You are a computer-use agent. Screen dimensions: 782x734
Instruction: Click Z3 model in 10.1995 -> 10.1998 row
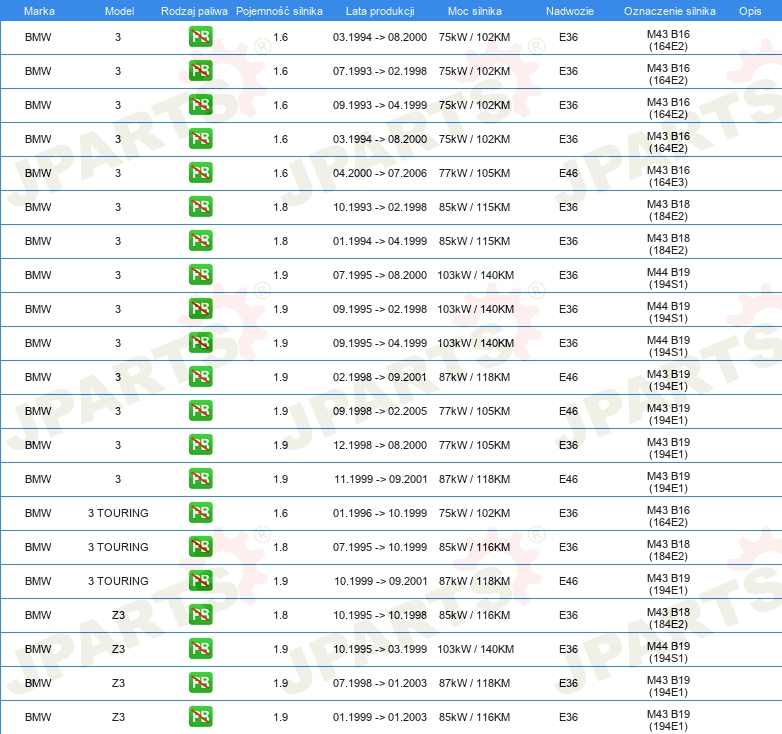tap(118, 615)
